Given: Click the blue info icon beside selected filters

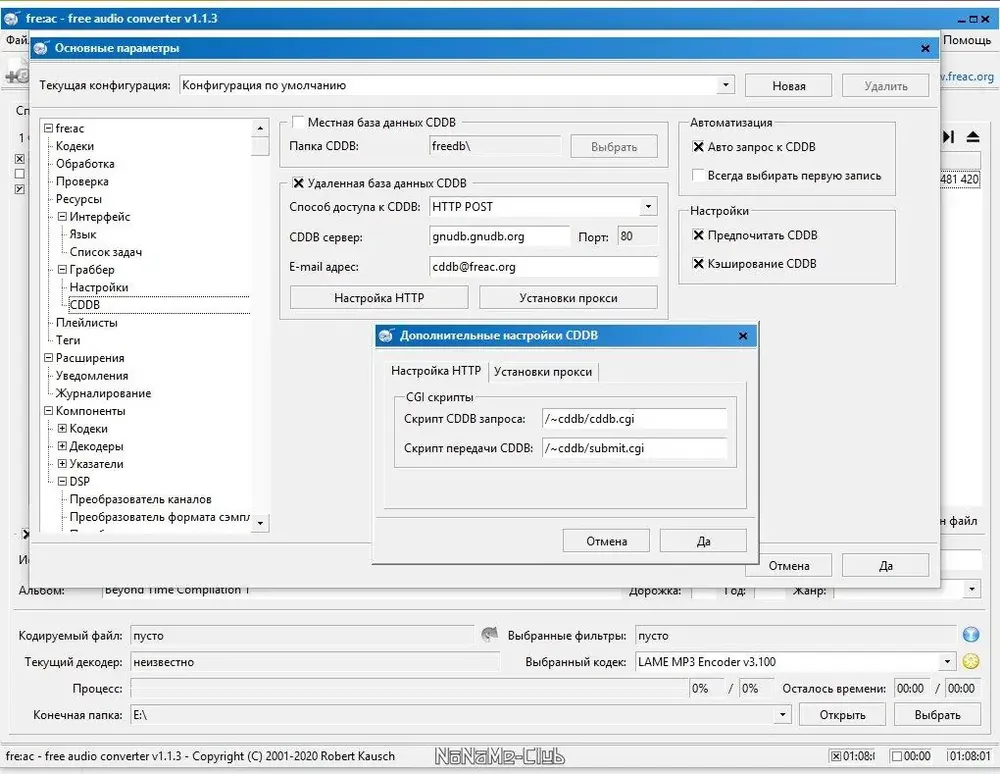Looking at the screenshot, I should (971, 634).
